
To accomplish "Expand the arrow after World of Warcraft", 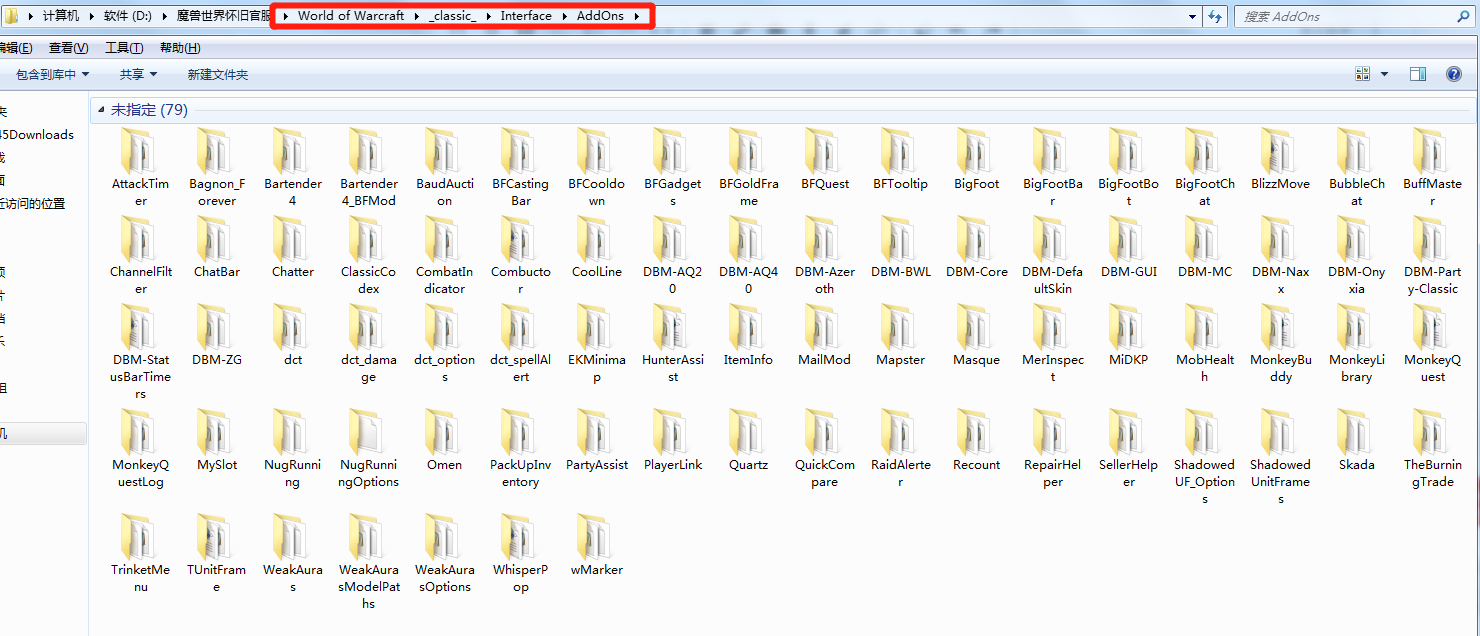I will [416, 16].
